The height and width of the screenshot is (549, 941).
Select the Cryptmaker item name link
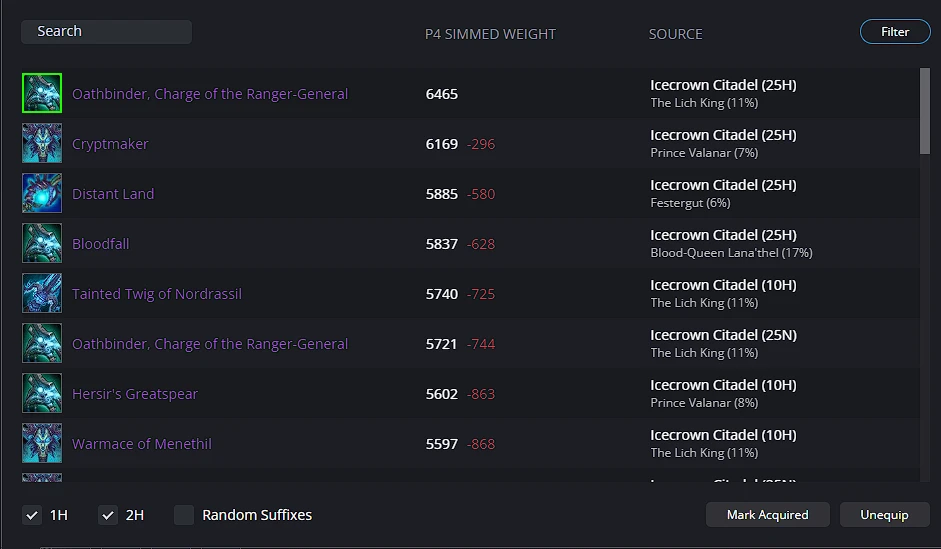pyautogui.click(x=110, y=144)
